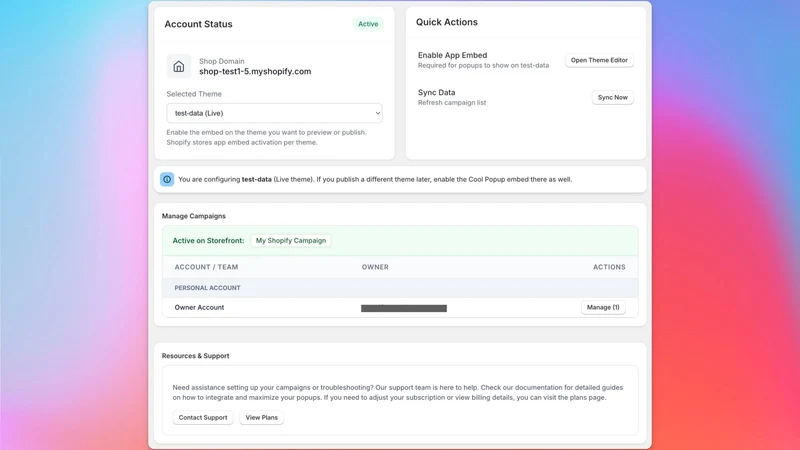Click the shop domain house icon
800x450 pixels.
(179, 66)
